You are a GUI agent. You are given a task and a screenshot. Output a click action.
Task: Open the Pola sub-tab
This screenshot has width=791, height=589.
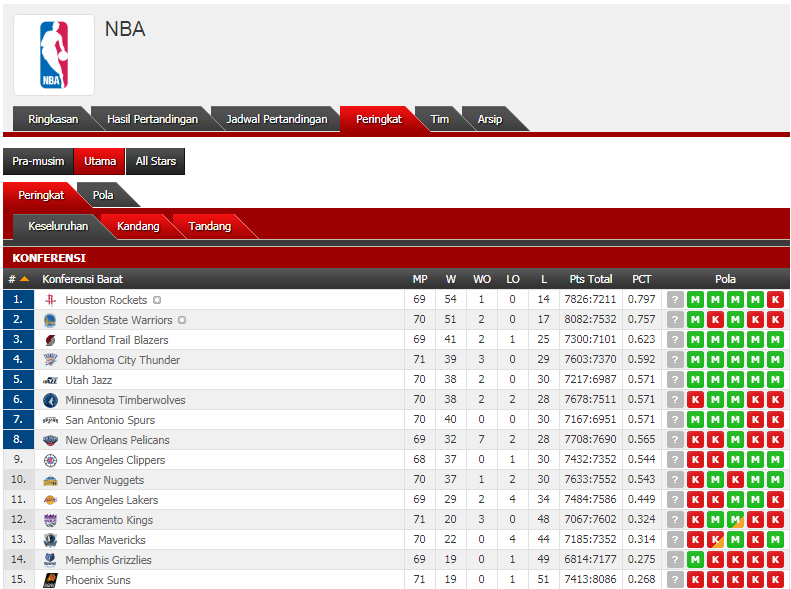(x=103, y=195)
